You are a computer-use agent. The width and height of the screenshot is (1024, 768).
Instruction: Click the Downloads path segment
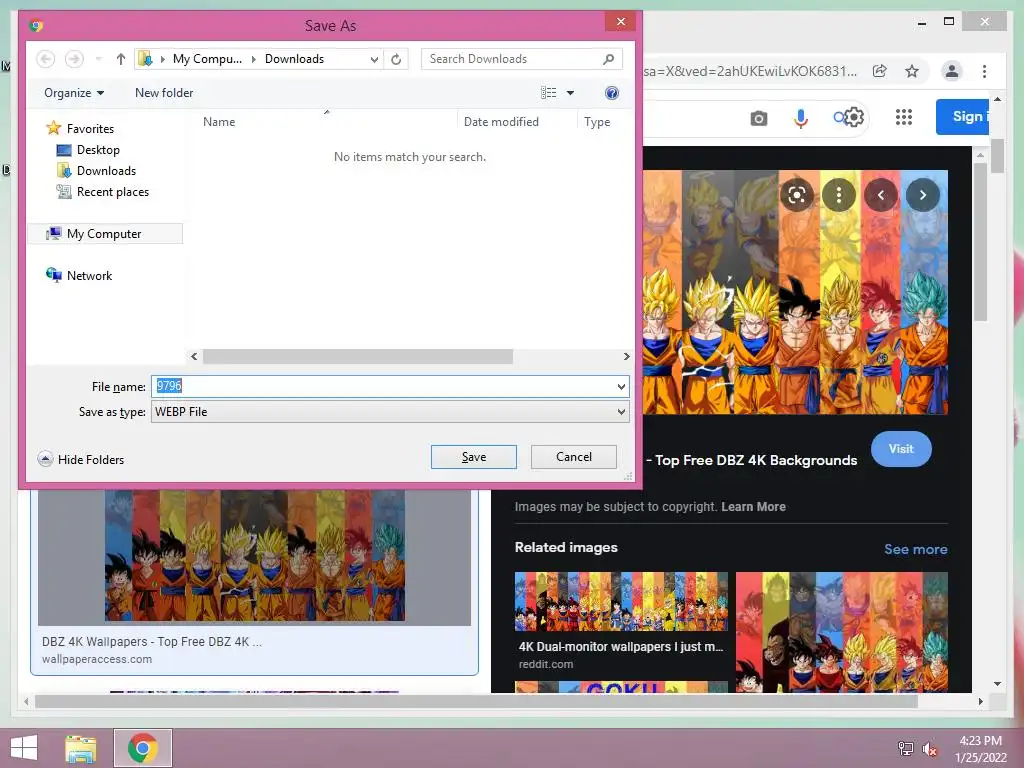click(295, 59)
